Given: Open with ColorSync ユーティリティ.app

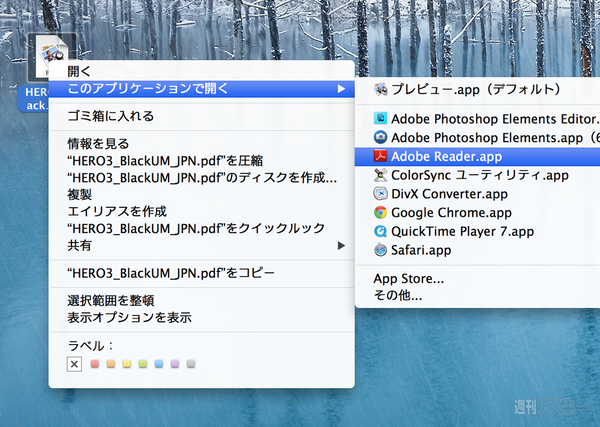Looking at the screenshot, I should point(478,175).
